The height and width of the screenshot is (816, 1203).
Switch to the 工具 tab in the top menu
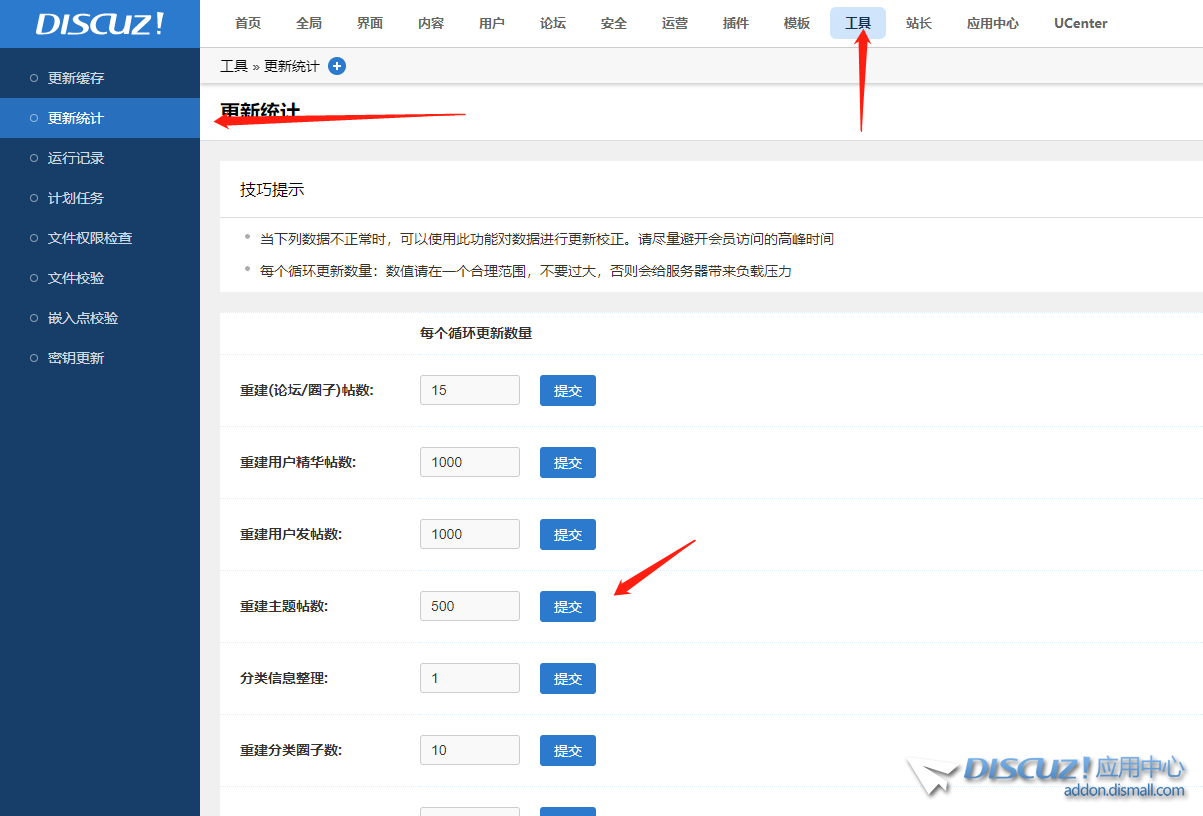pyautogui.click(x=857, y=23)
